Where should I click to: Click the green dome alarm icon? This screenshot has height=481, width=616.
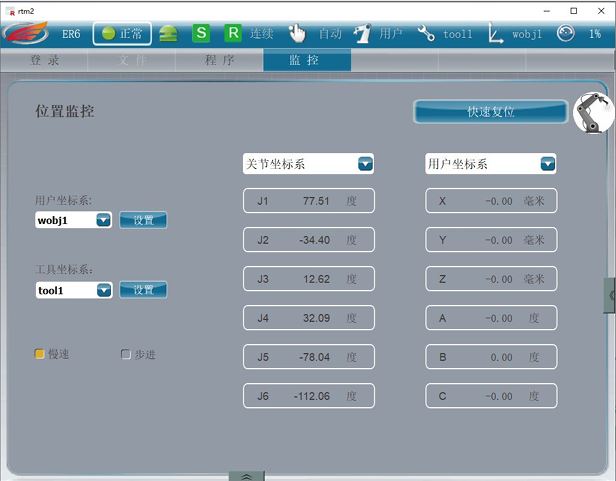click(169, 33)
